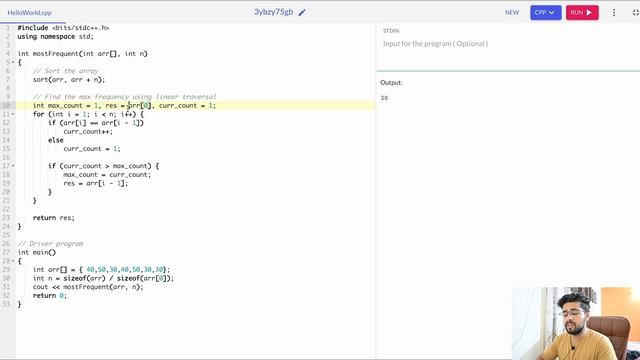Click the 'sort(arr, arr + n);' line
The height and width of the screenshot is (360, 640).
pos(69,80)
